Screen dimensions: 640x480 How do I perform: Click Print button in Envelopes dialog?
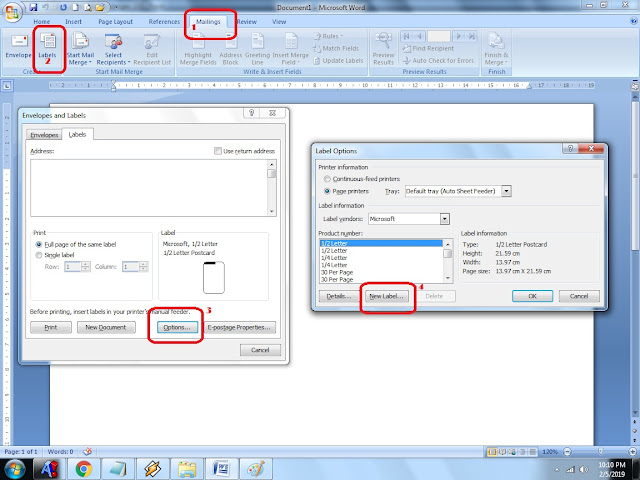click(x=51, y=327)
